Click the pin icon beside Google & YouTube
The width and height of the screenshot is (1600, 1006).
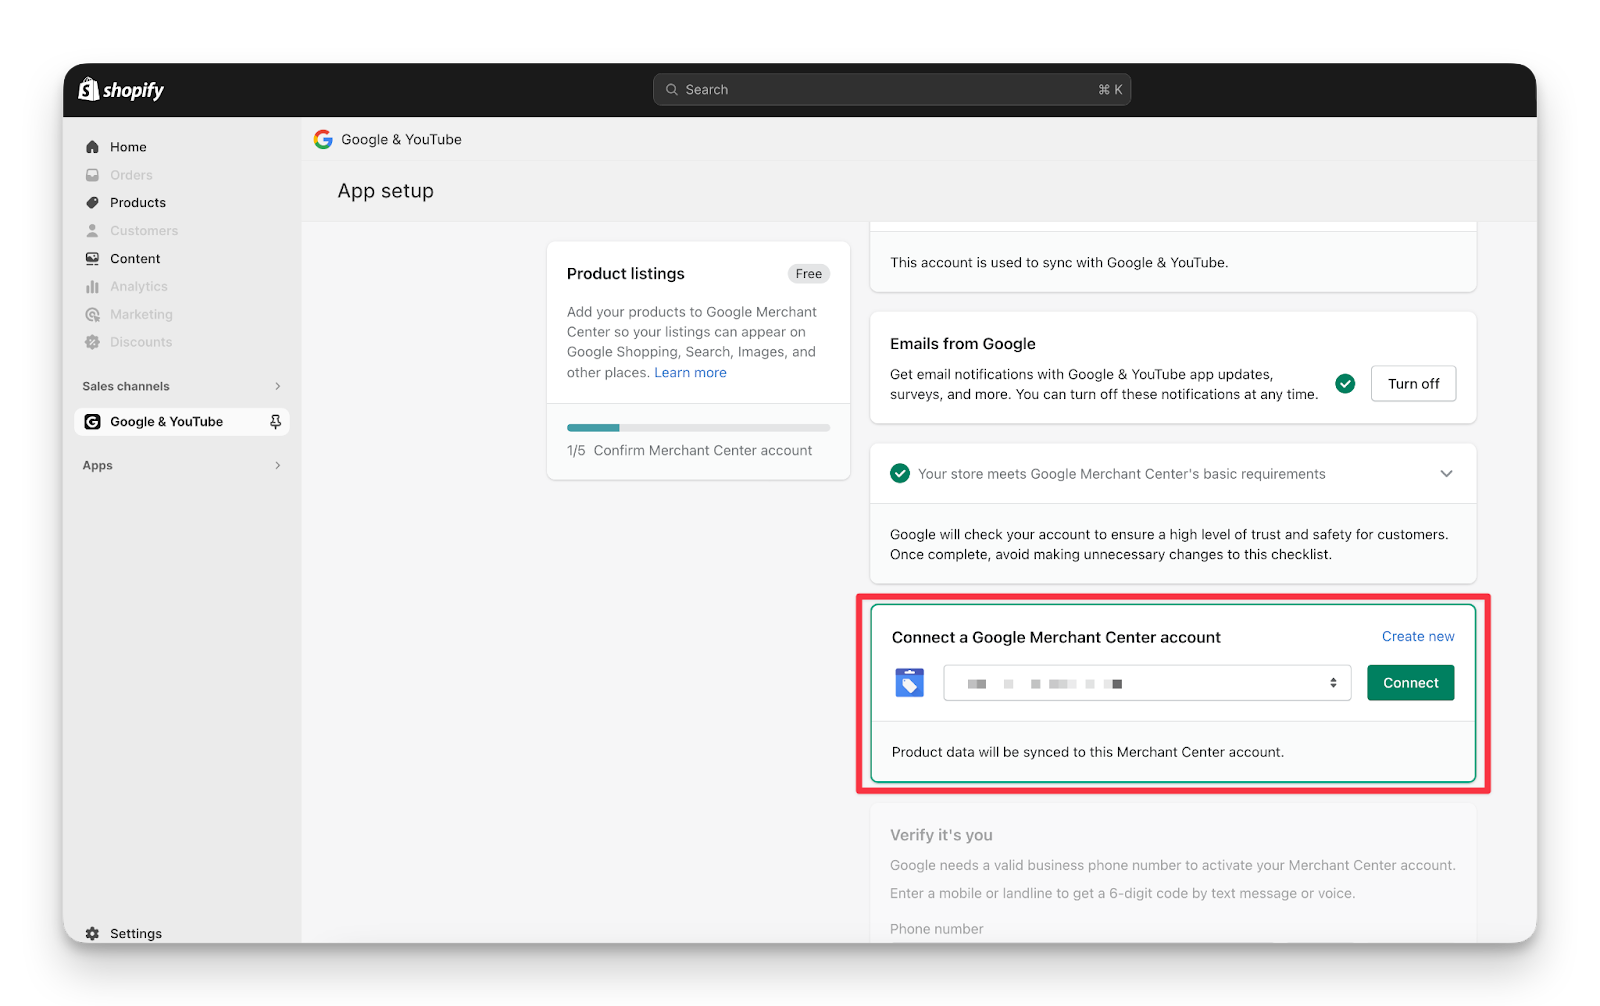coord(275,422)
